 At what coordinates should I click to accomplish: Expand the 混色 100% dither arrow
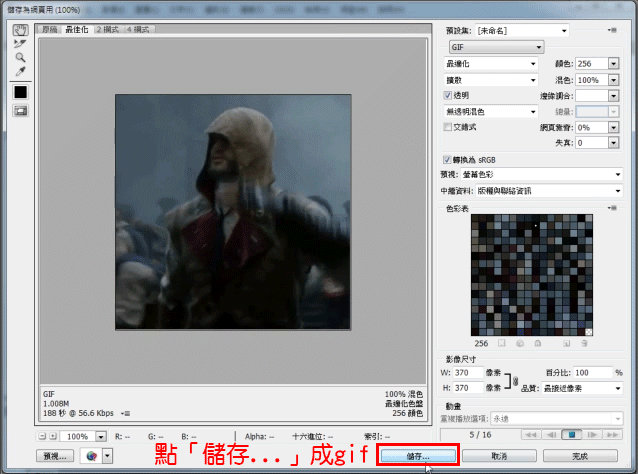[x=613, y=80]
